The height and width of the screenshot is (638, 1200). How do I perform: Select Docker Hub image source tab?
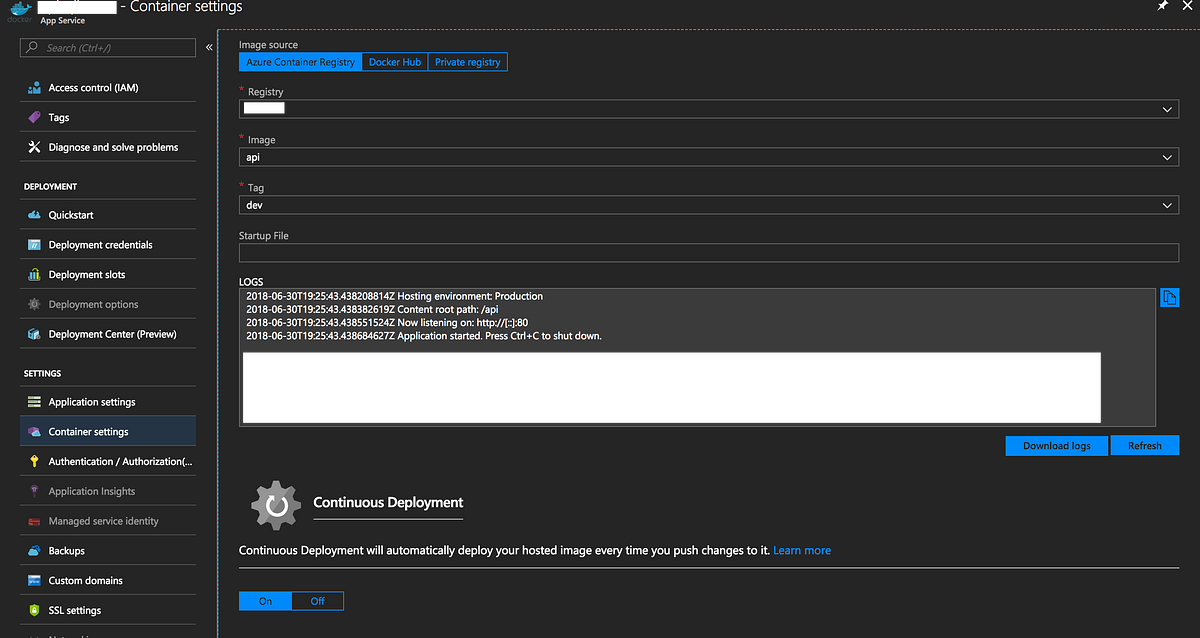(395, 62)
